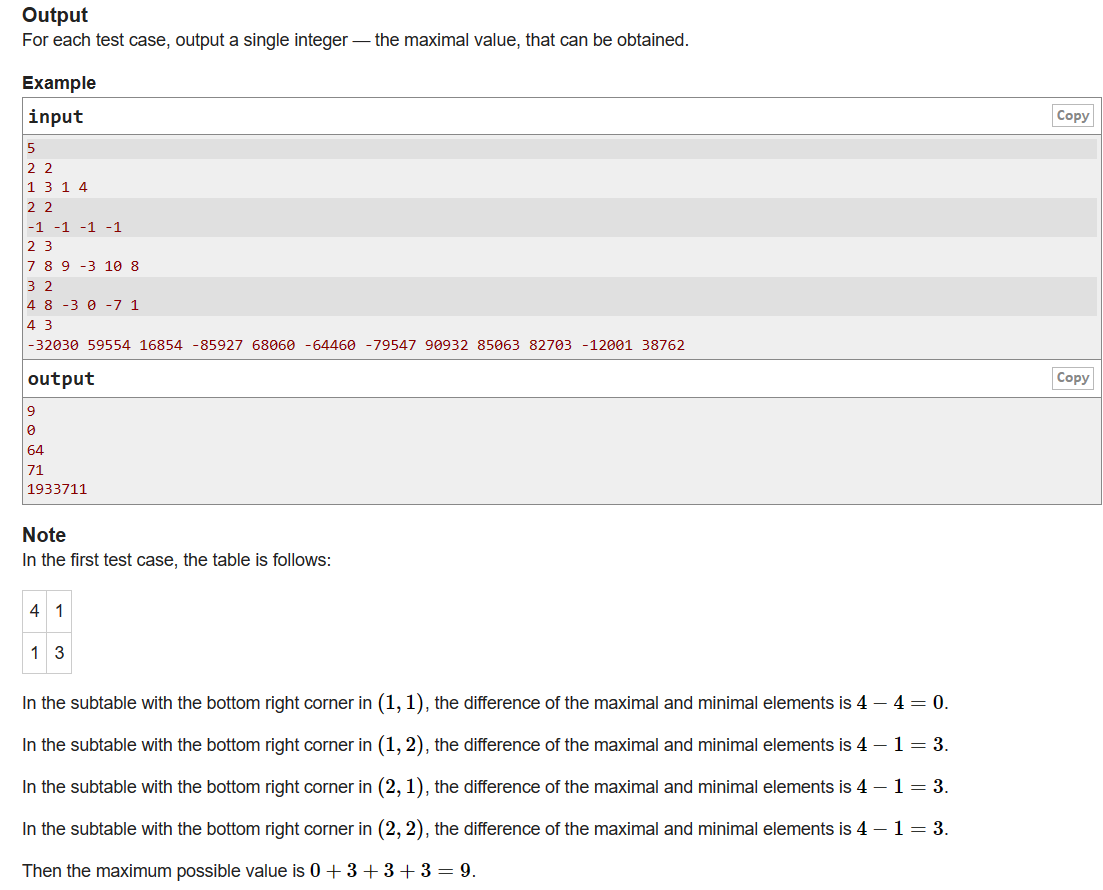The height and width of the screenshot is (890, 1103).
Task: Click input line "4 8 -3 0 -7 1"
Action: [x=83, y=305]
